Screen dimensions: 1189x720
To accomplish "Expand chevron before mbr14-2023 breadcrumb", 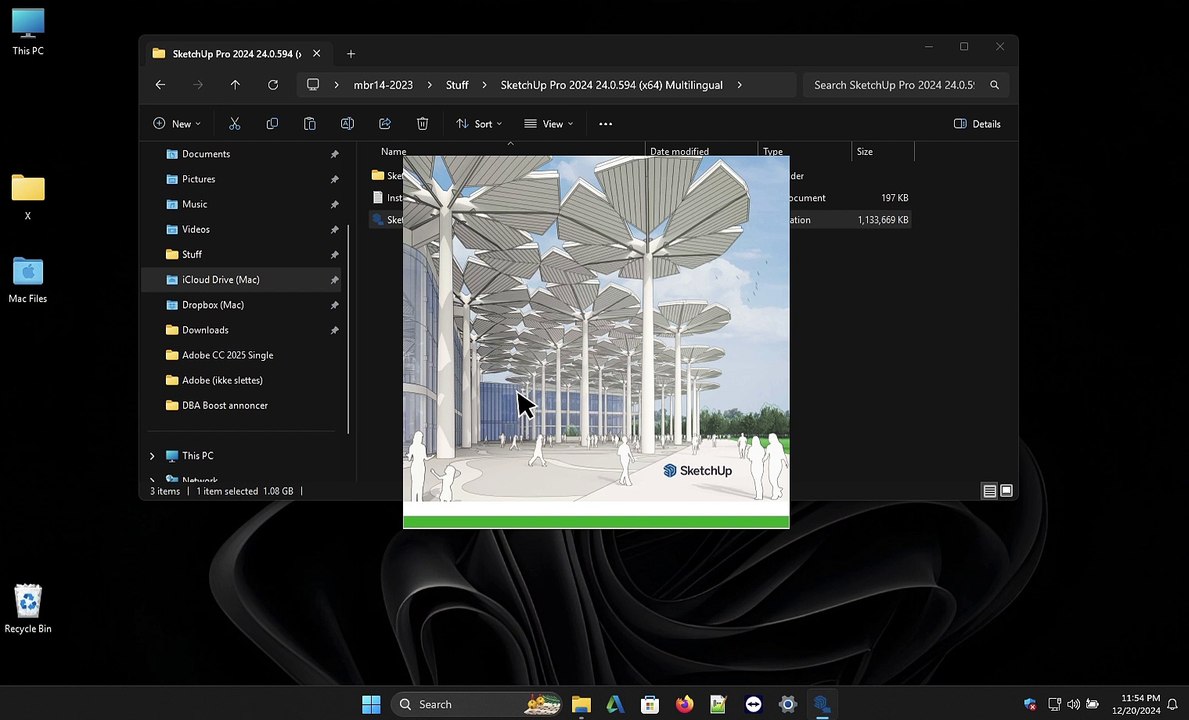I will 336,85.
